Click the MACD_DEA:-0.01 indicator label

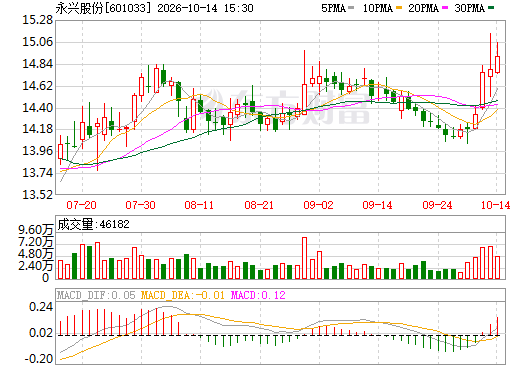[x=183, y=295]
